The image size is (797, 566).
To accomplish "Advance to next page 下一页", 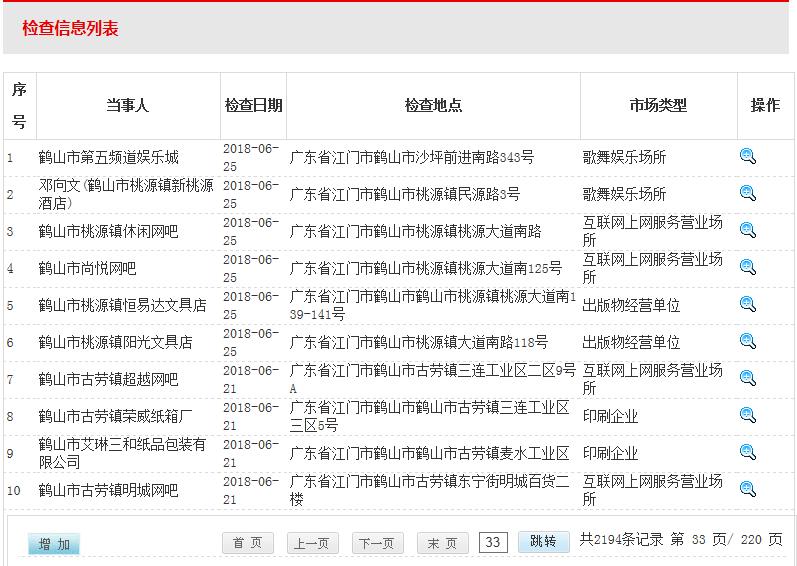I will pos(377,543).
